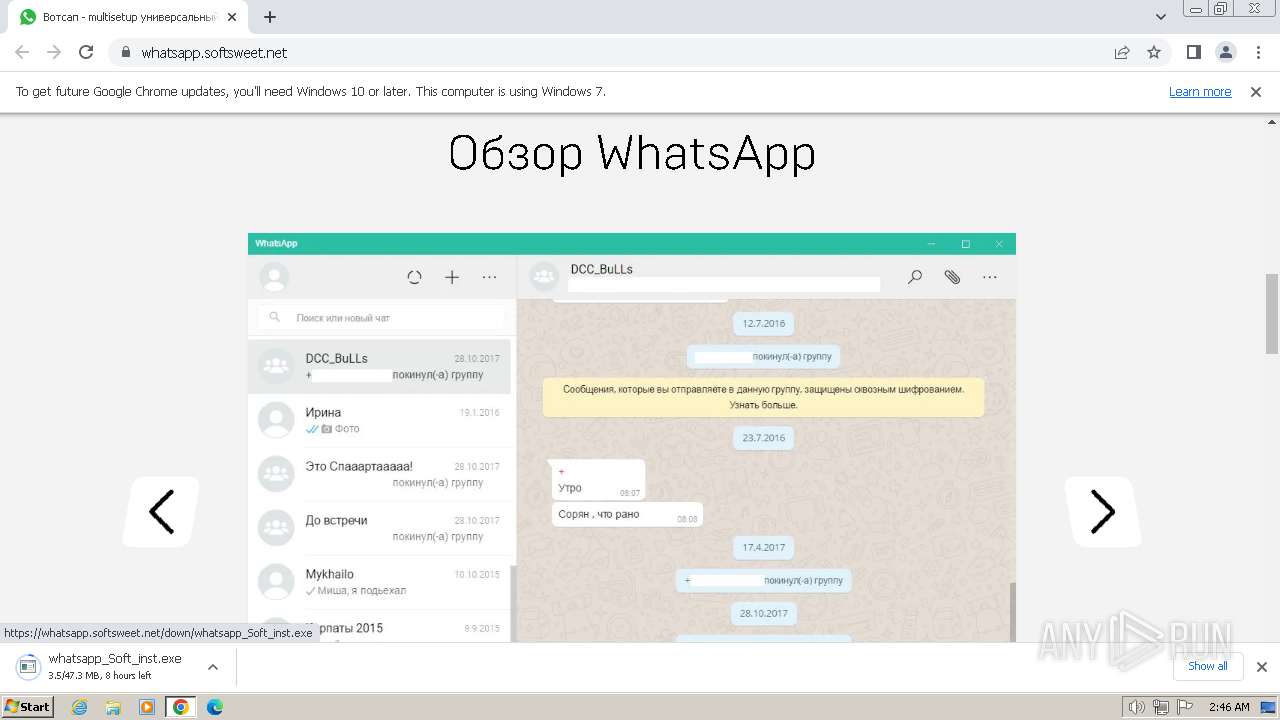Open the Chrome side panel
This screenshot has width=1280, height=720.
[1193, 52]
